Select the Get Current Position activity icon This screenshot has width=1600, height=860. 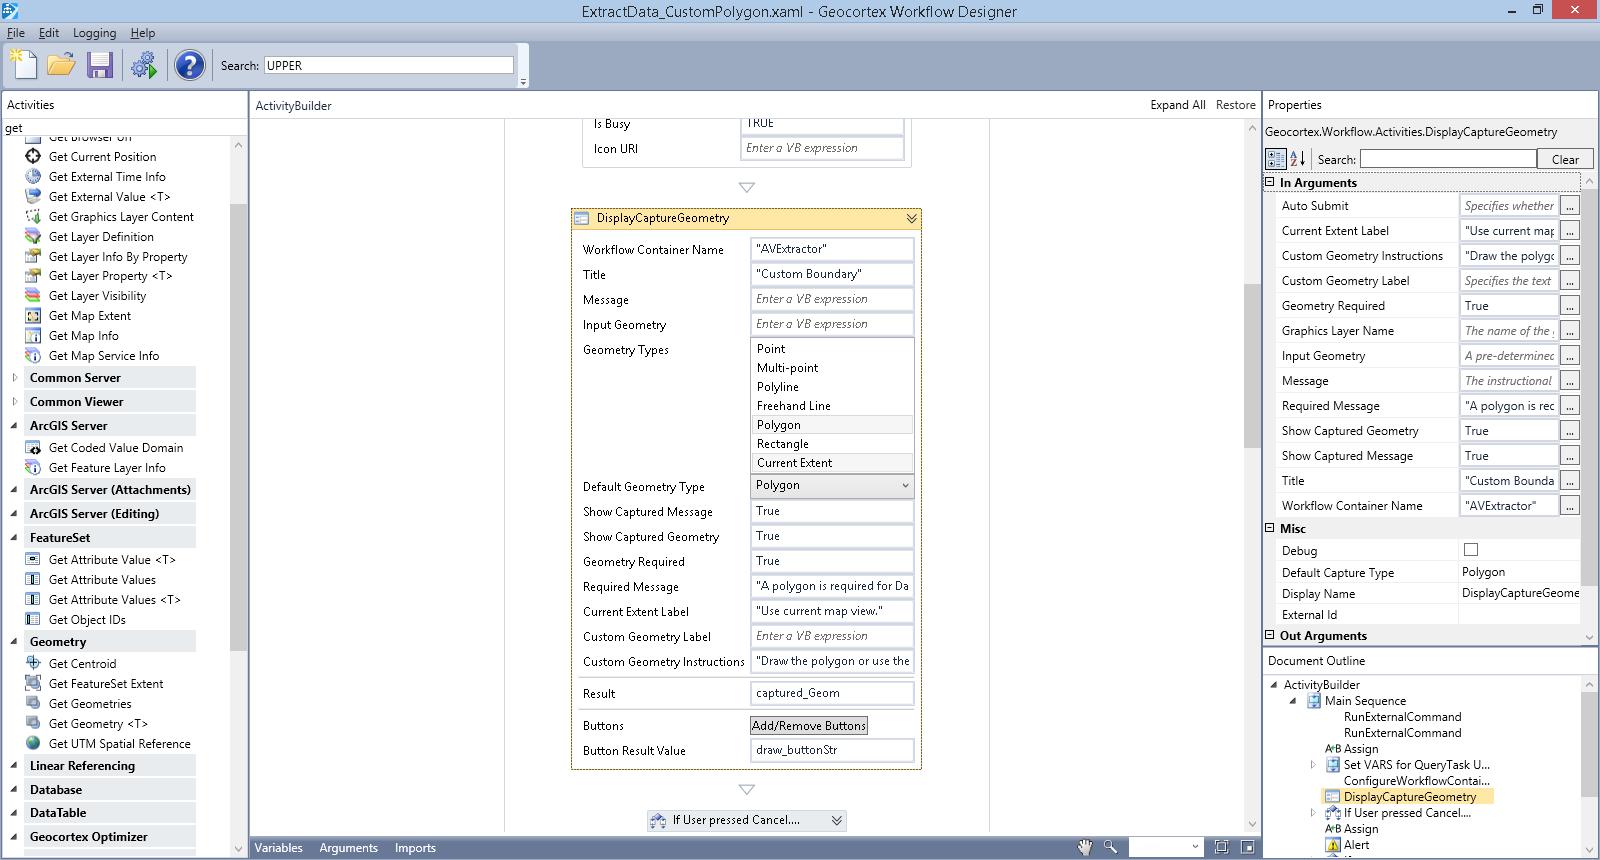pos(33,156)
